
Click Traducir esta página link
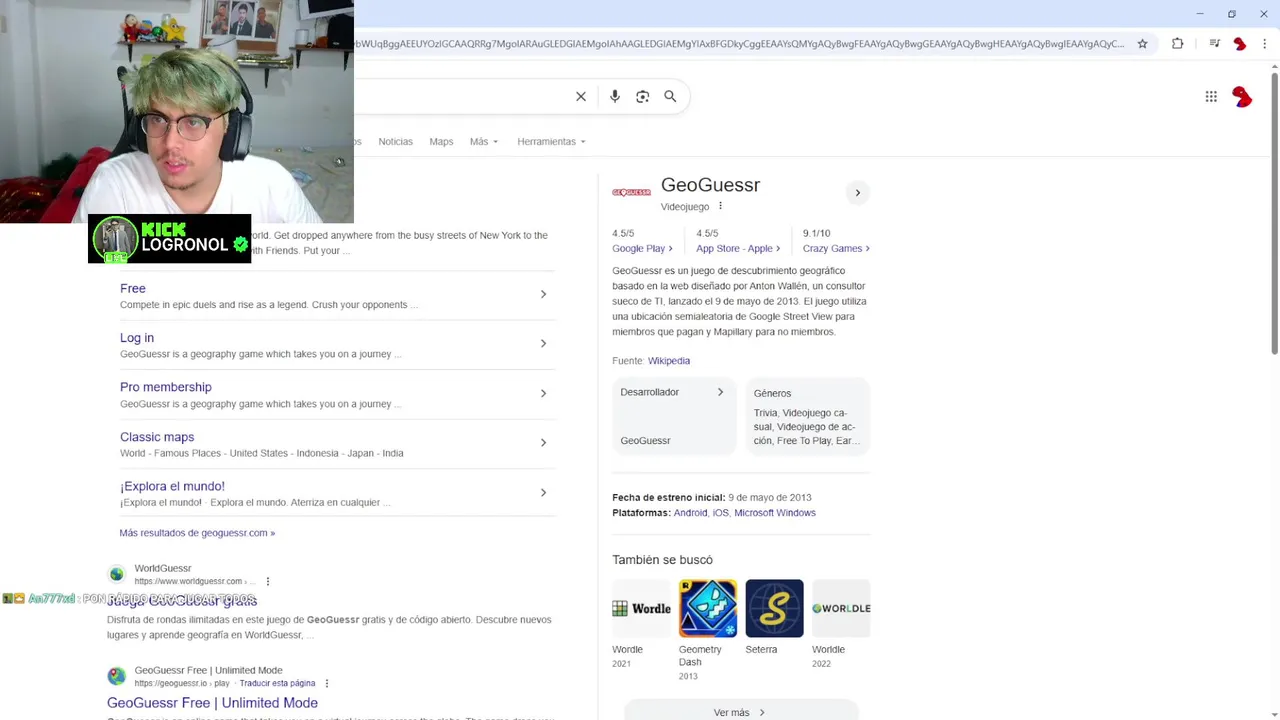(277, 683)
